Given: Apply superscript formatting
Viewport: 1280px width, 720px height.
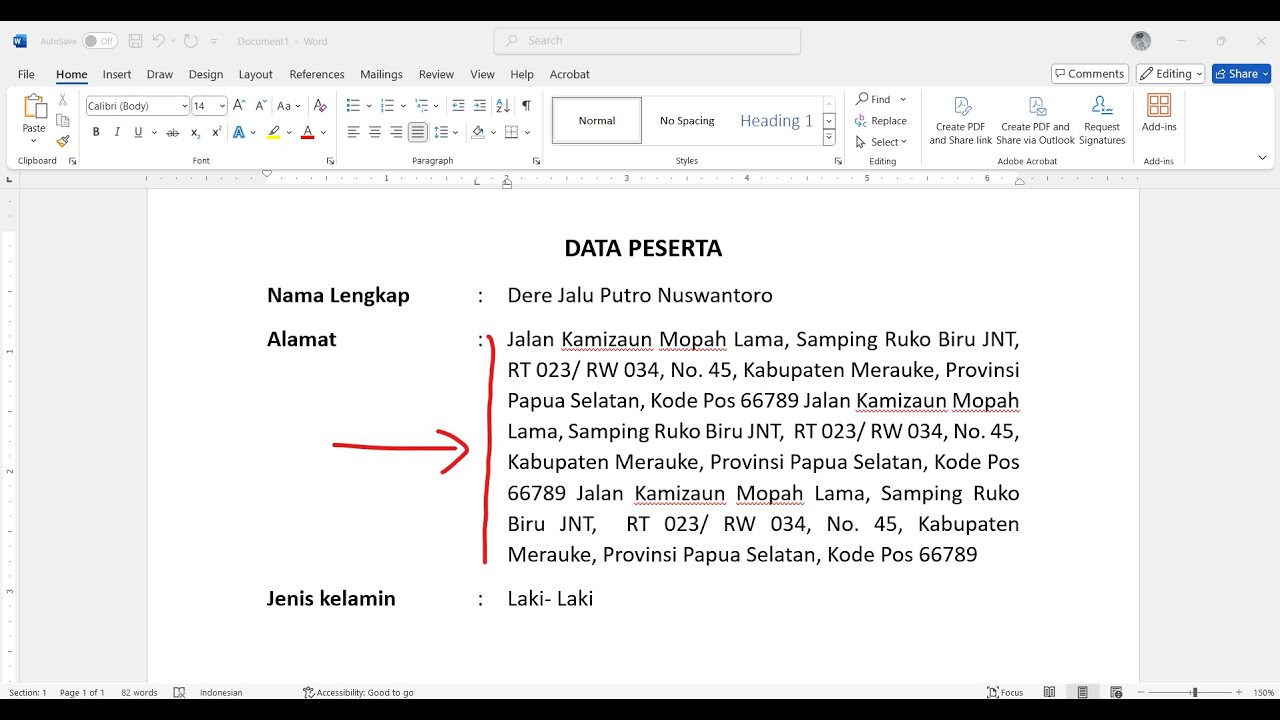Looking at the screenshot, I should (216, 132).
